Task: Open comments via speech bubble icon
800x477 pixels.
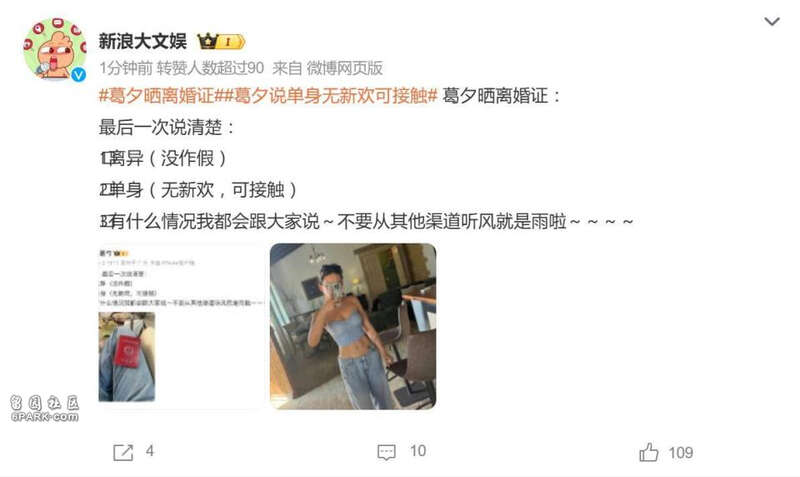Action: click(x=386, y=452)
